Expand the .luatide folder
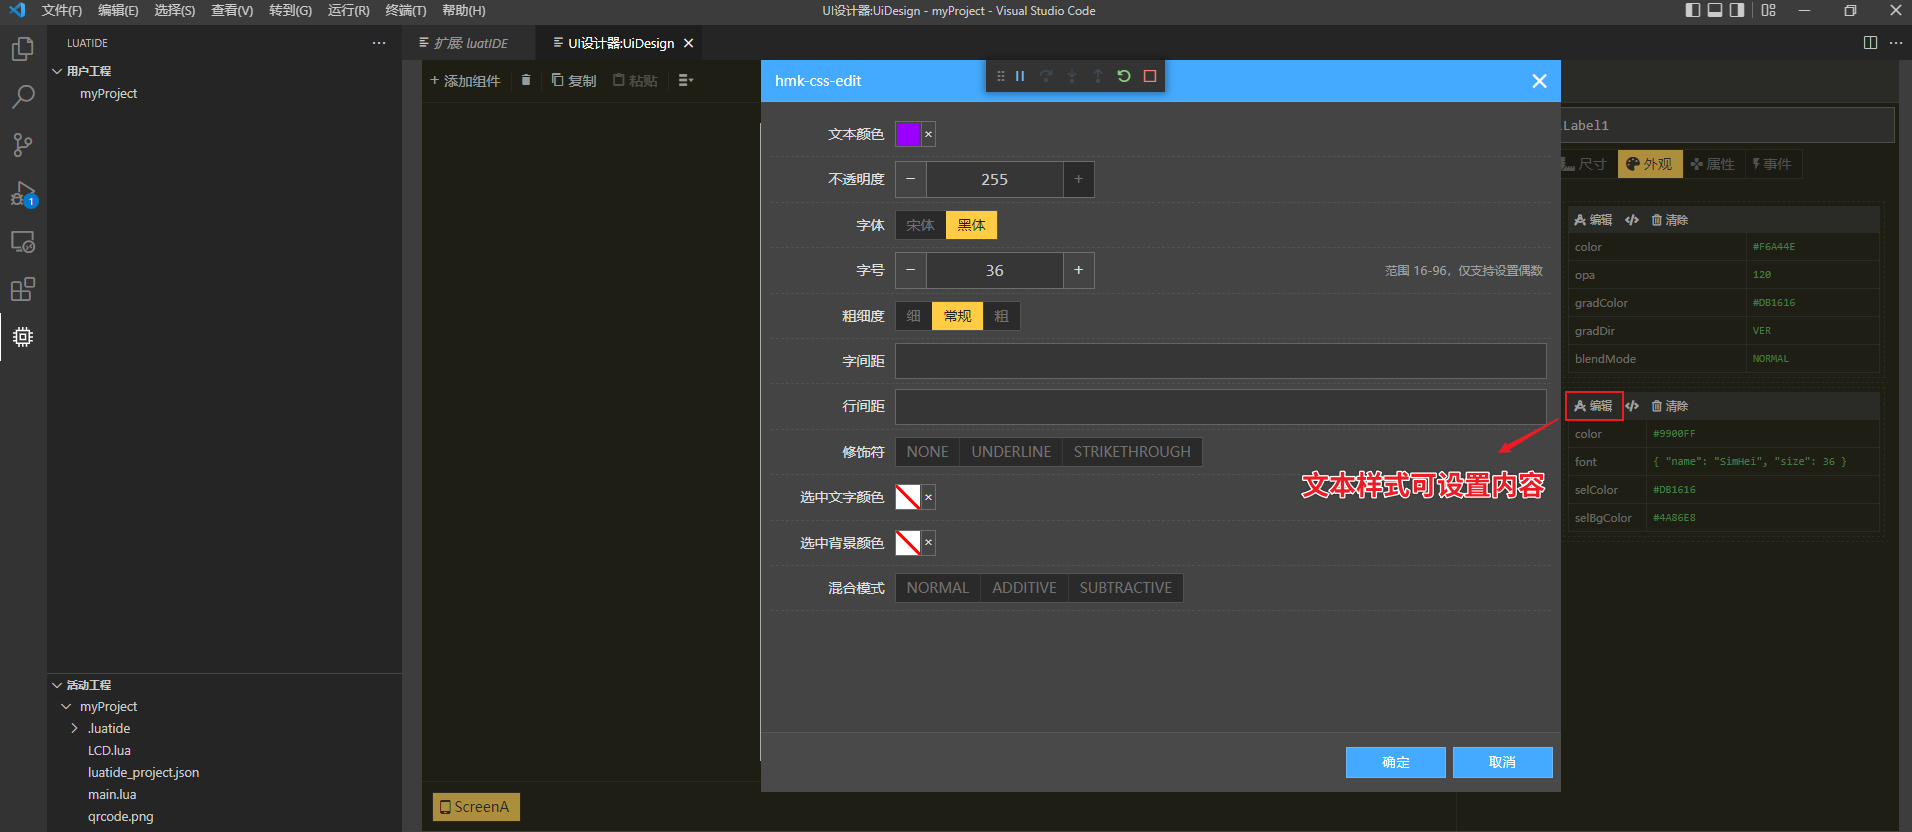The height and width of the screenshot is (832, 1912). pyautogui.click(x=74, y=729)
